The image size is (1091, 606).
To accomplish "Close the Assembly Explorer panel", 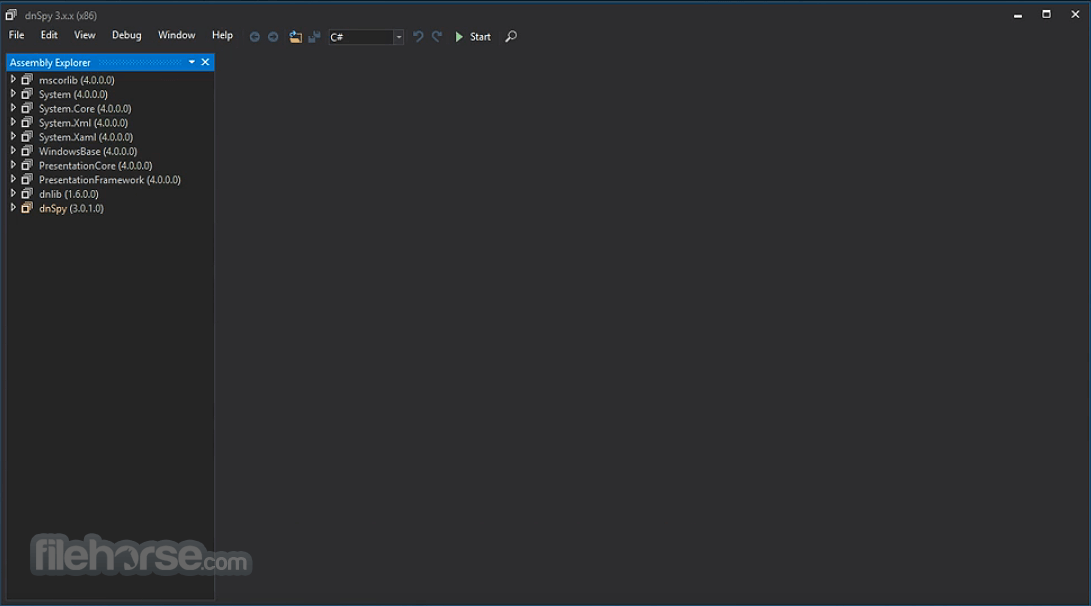I will click(205, 62).
